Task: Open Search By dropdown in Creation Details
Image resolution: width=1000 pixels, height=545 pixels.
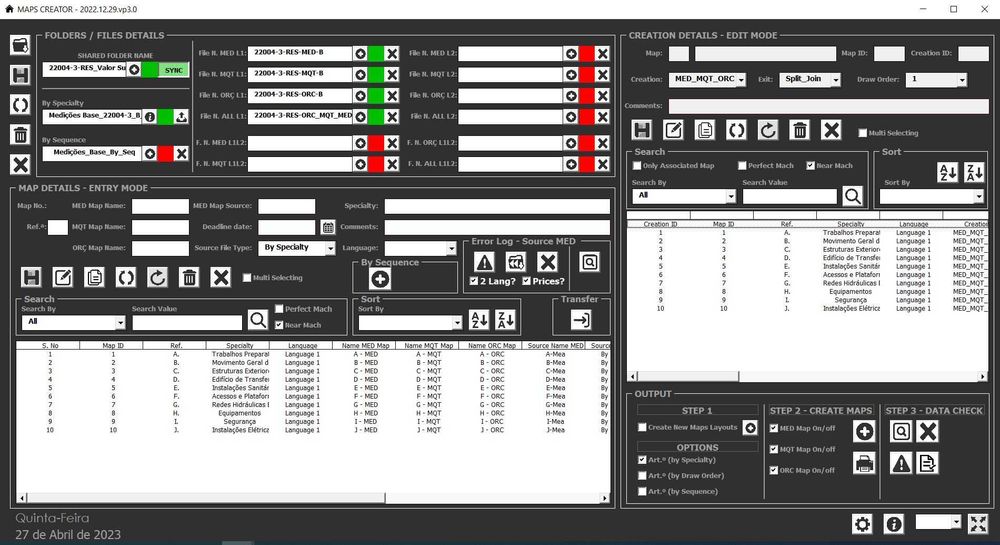Action: (731, 196)
